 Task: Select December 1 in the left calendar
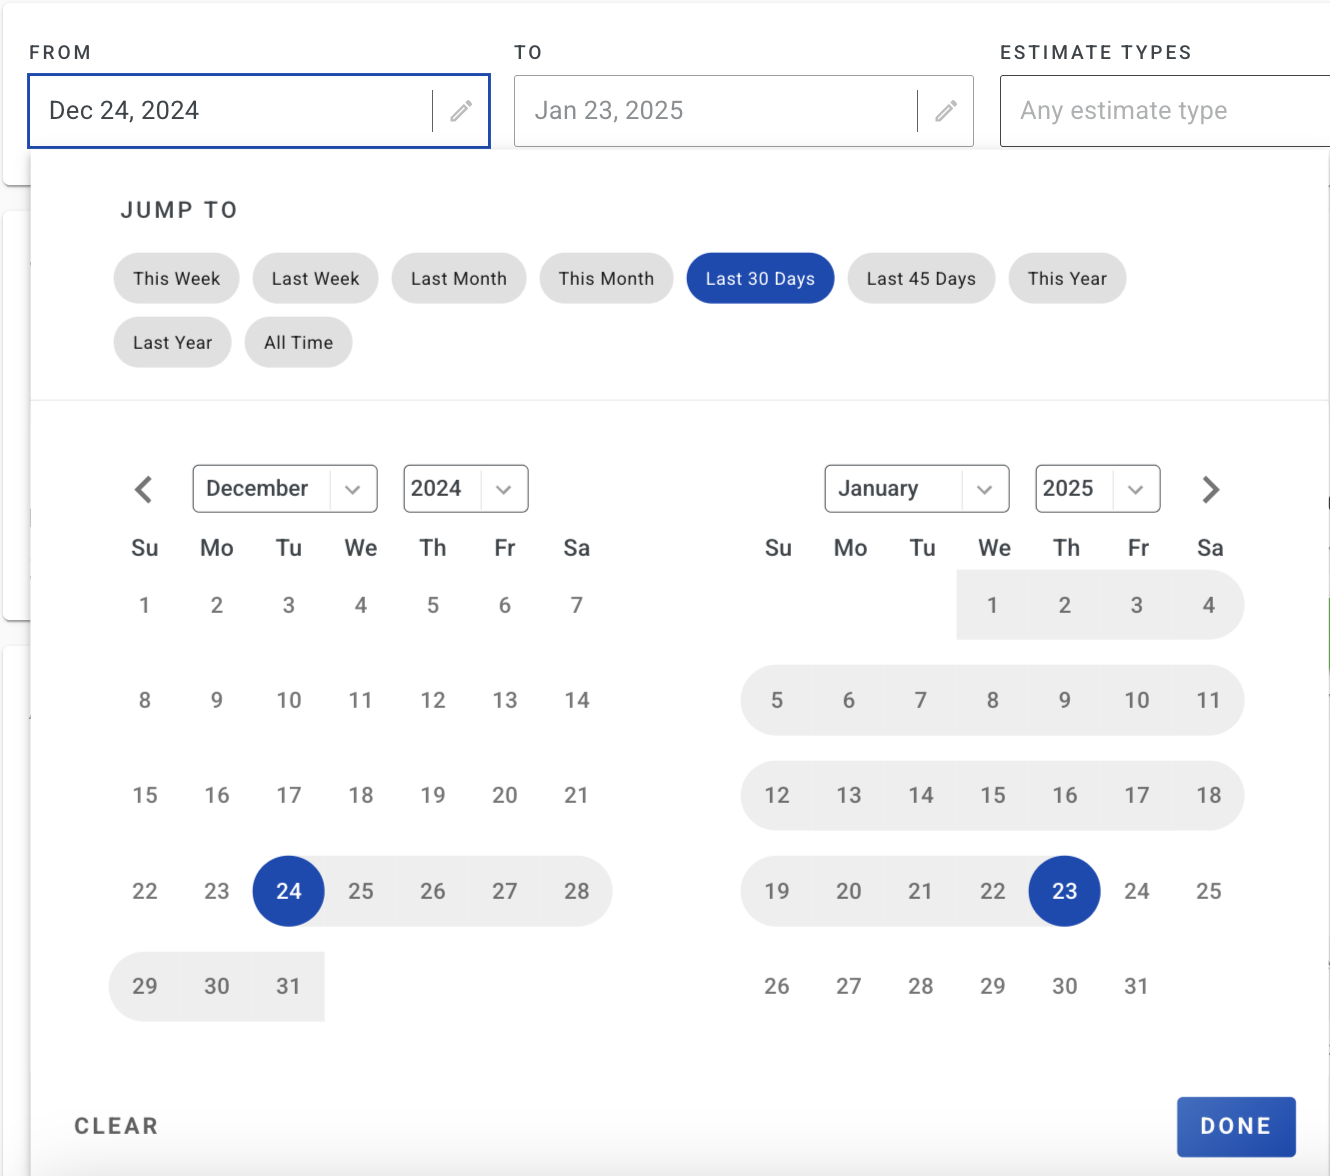[x=145, y=605]
